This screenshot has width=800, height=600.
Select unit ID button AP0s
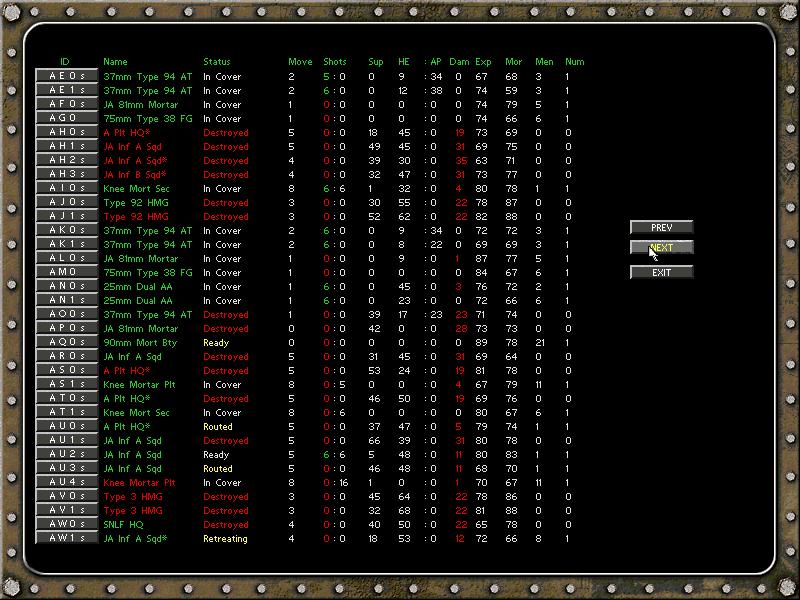(x=66, y=329)
